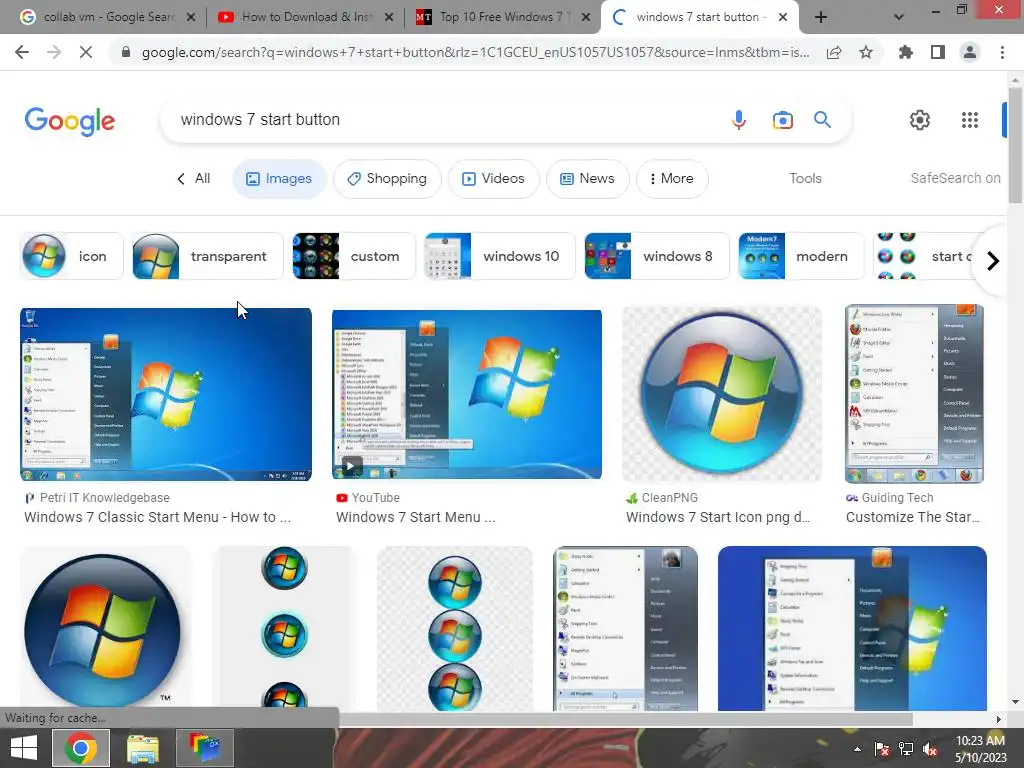Select the News search filter

point(587,179)
